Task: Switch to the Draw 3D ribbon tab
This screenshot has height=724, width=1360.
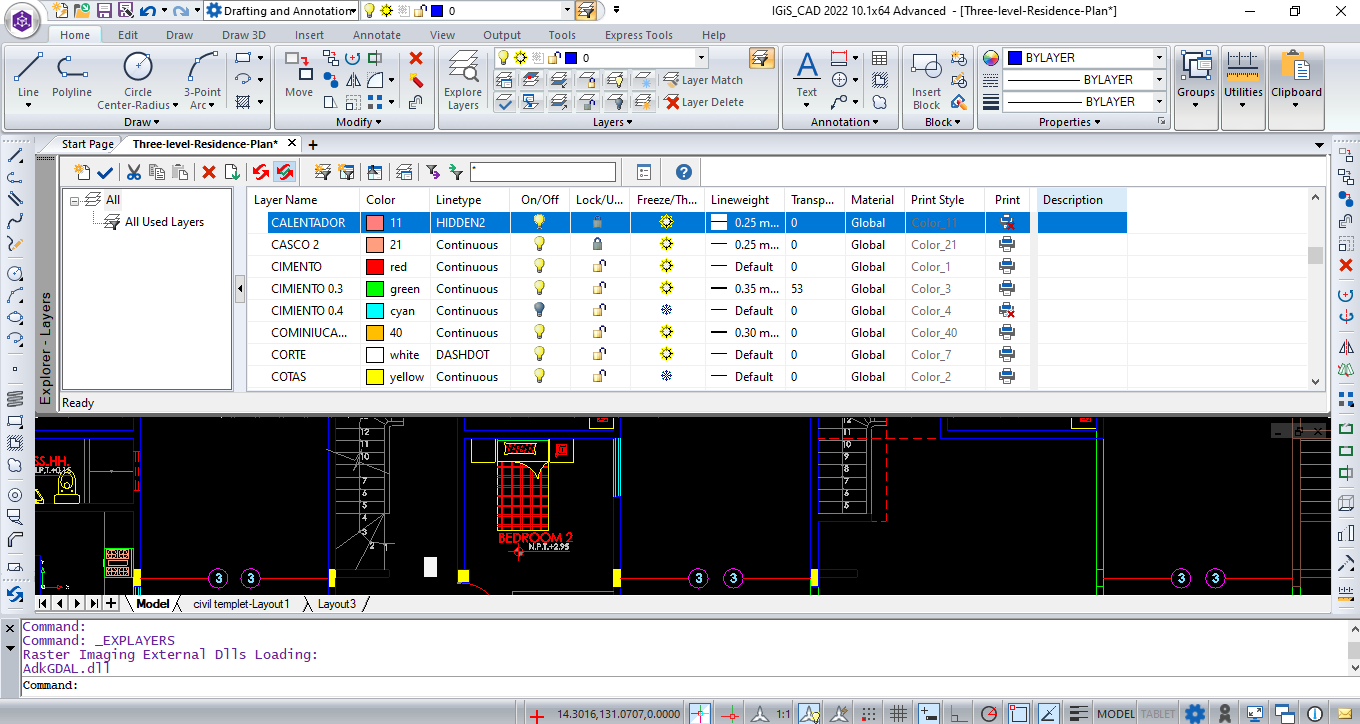Action: tap(244, 35)
